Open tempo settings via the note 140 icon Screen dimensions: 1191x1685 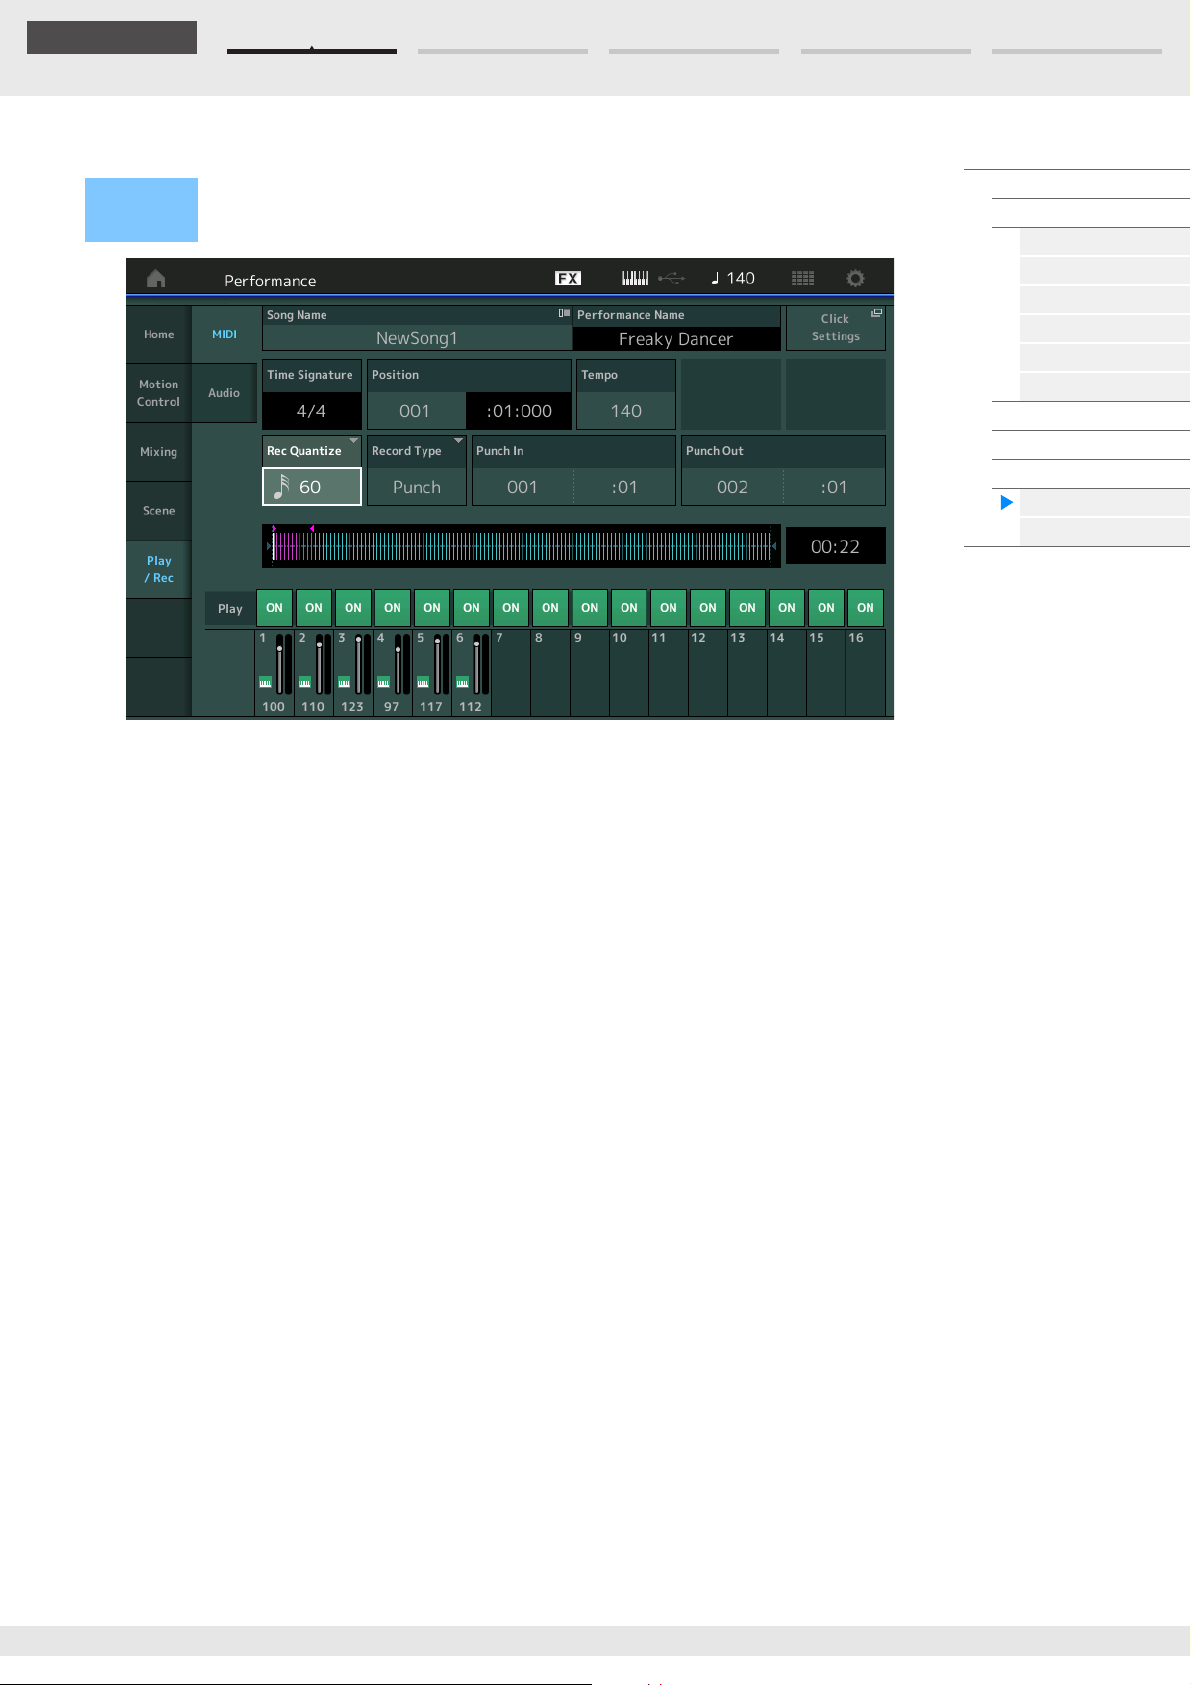point(733,278)
